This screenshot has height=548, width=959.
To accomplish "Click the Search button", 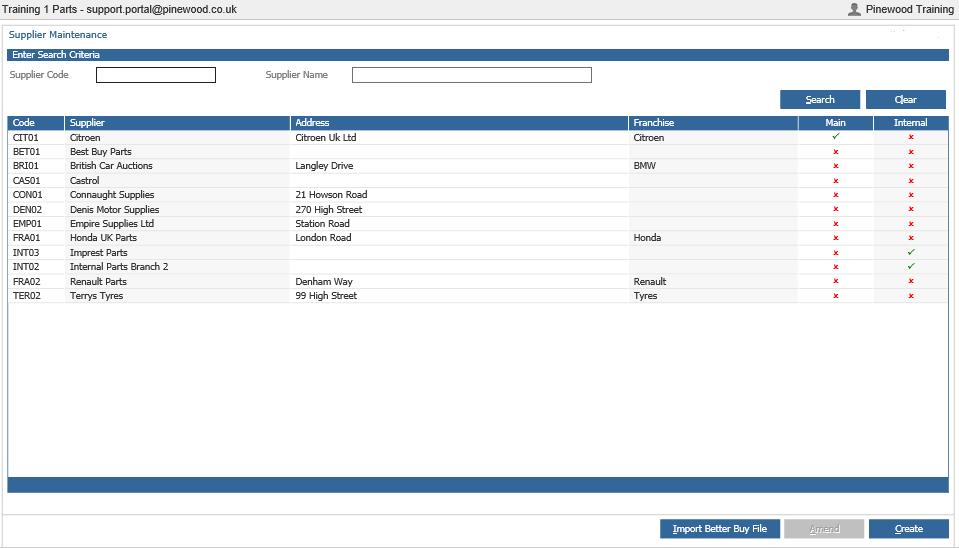I will [820, 100].
